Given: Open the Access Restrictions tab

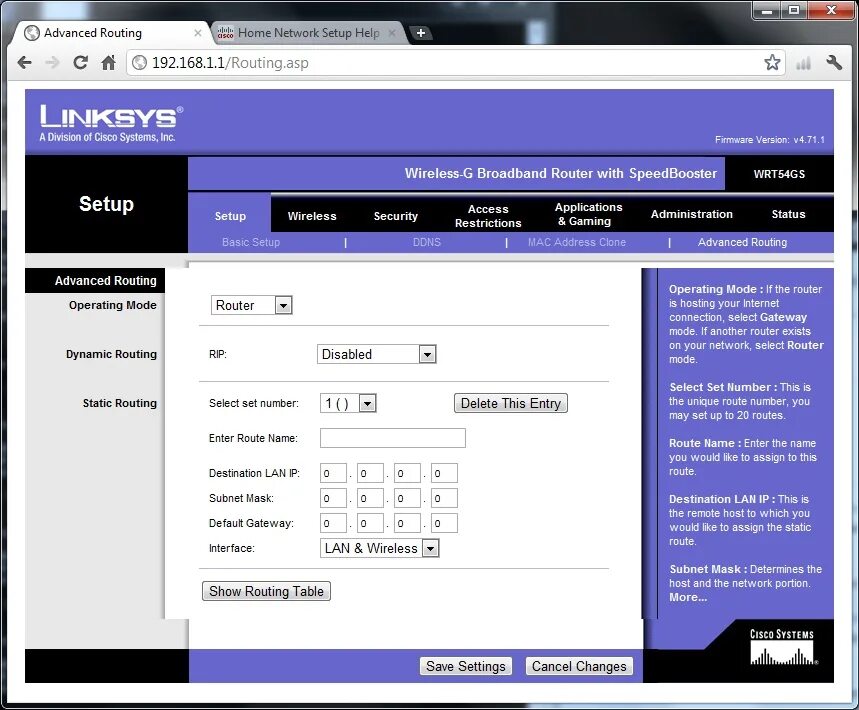Looking at the screenshot, I should click(488, 216).
